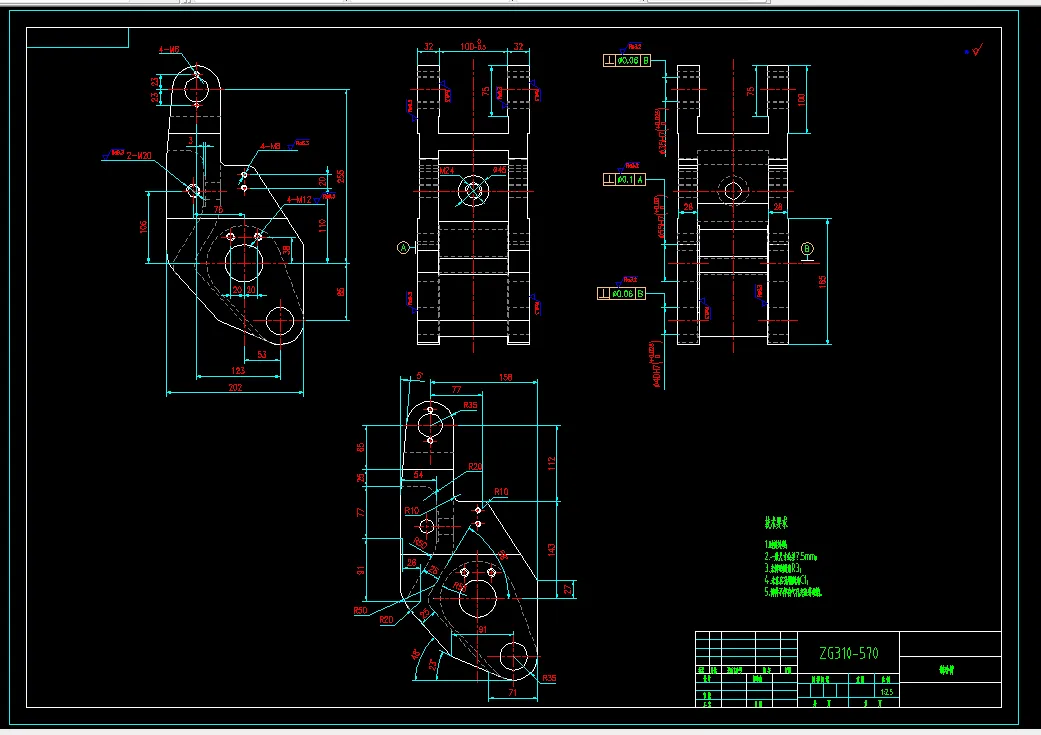Click the 54 horizontal dimension
The height and width of the screenshot is (735, 1041).
pos(418,475)
